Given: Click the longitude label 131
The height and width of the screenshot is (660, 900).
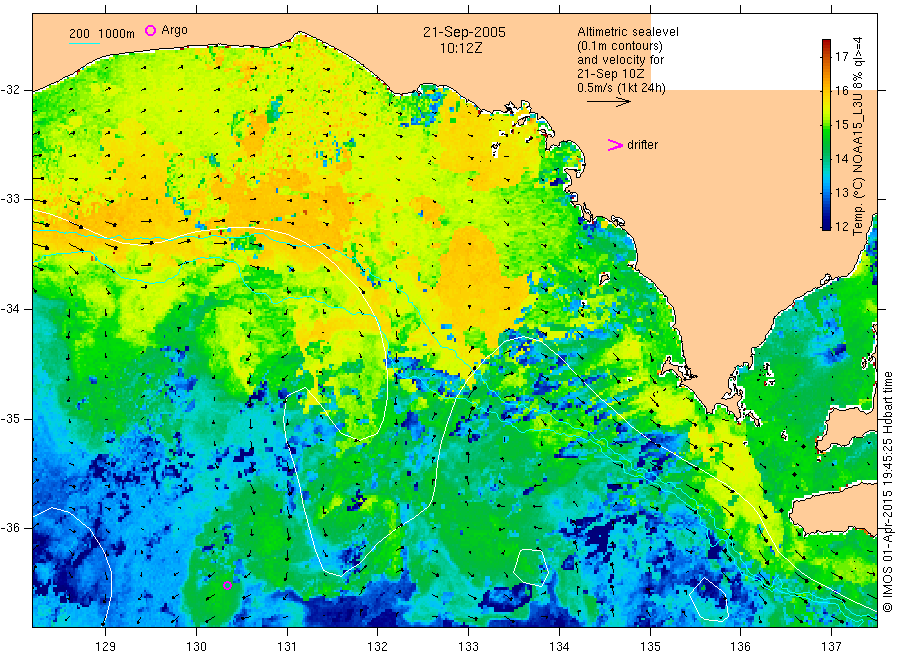Looking at the screenshot, I should 287,647.
